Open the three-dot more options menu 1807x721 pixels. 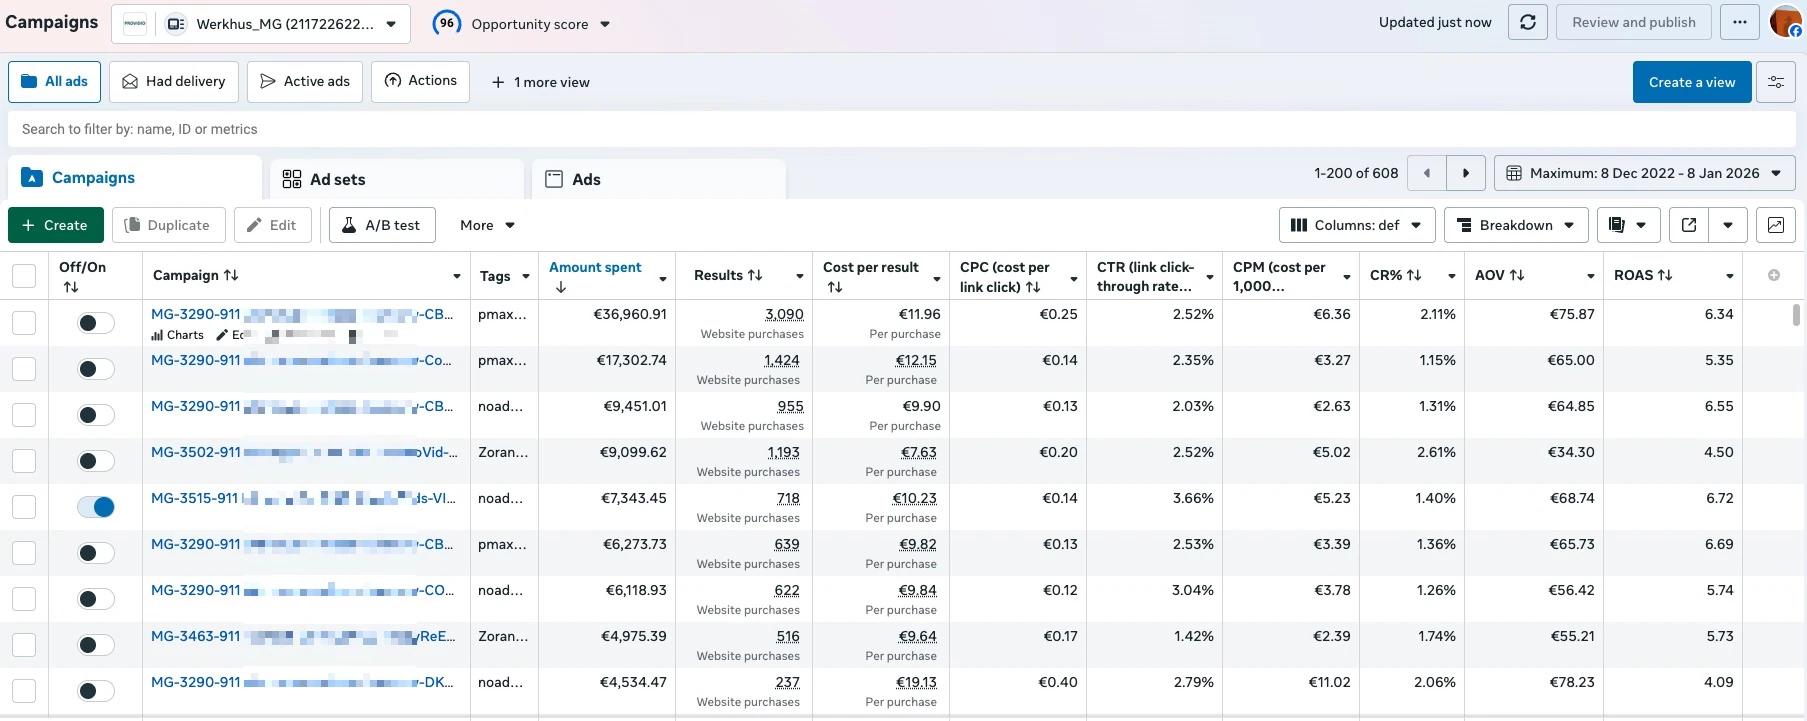pyautogui.click(x=1740, y=22)
